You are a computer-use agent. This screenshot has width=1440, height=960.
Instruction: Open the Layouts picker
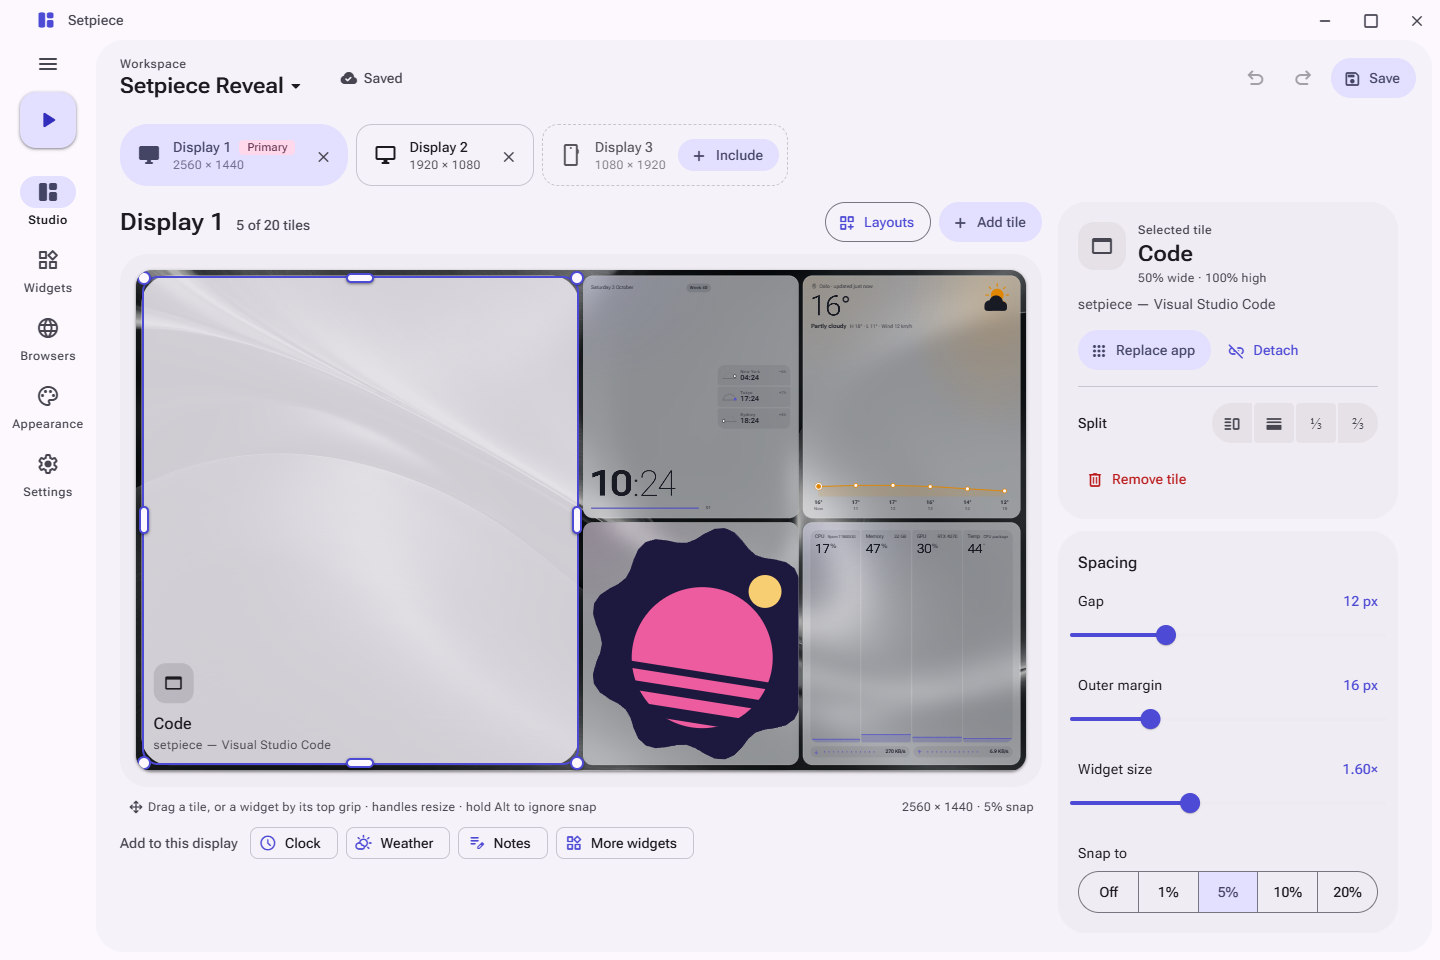point(878,222)
